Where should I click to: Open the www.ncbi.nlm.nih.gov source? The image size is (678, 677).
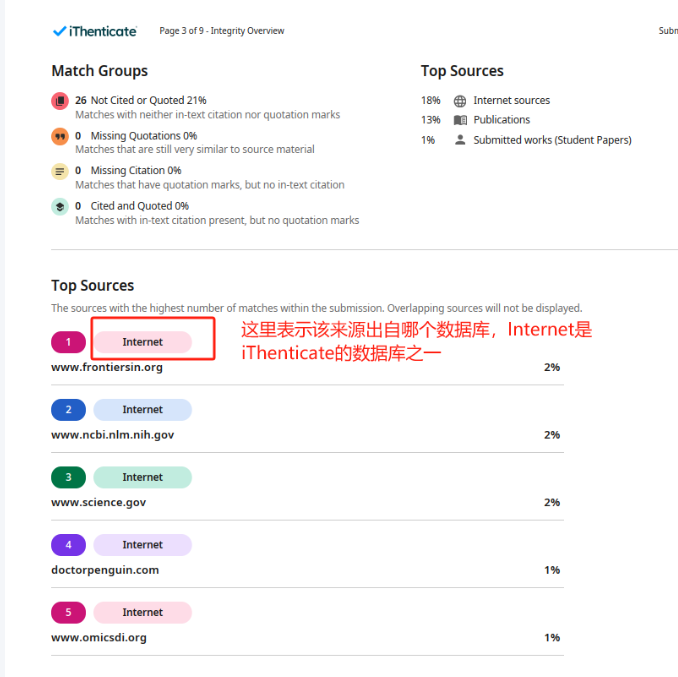coord(112,435)
